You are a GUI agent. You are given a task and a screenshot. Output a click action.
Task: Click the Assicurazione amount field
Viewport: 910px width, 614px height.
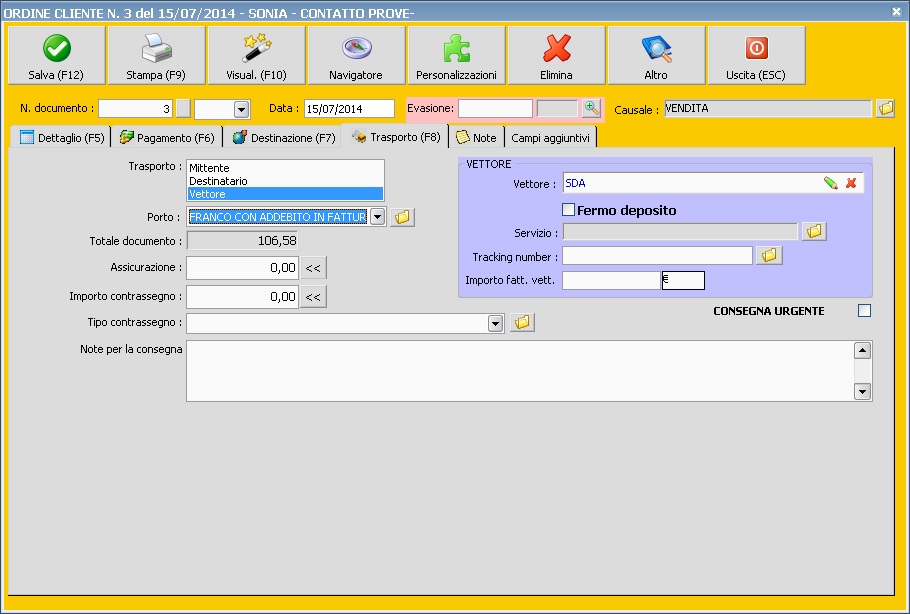click(243, 268)
